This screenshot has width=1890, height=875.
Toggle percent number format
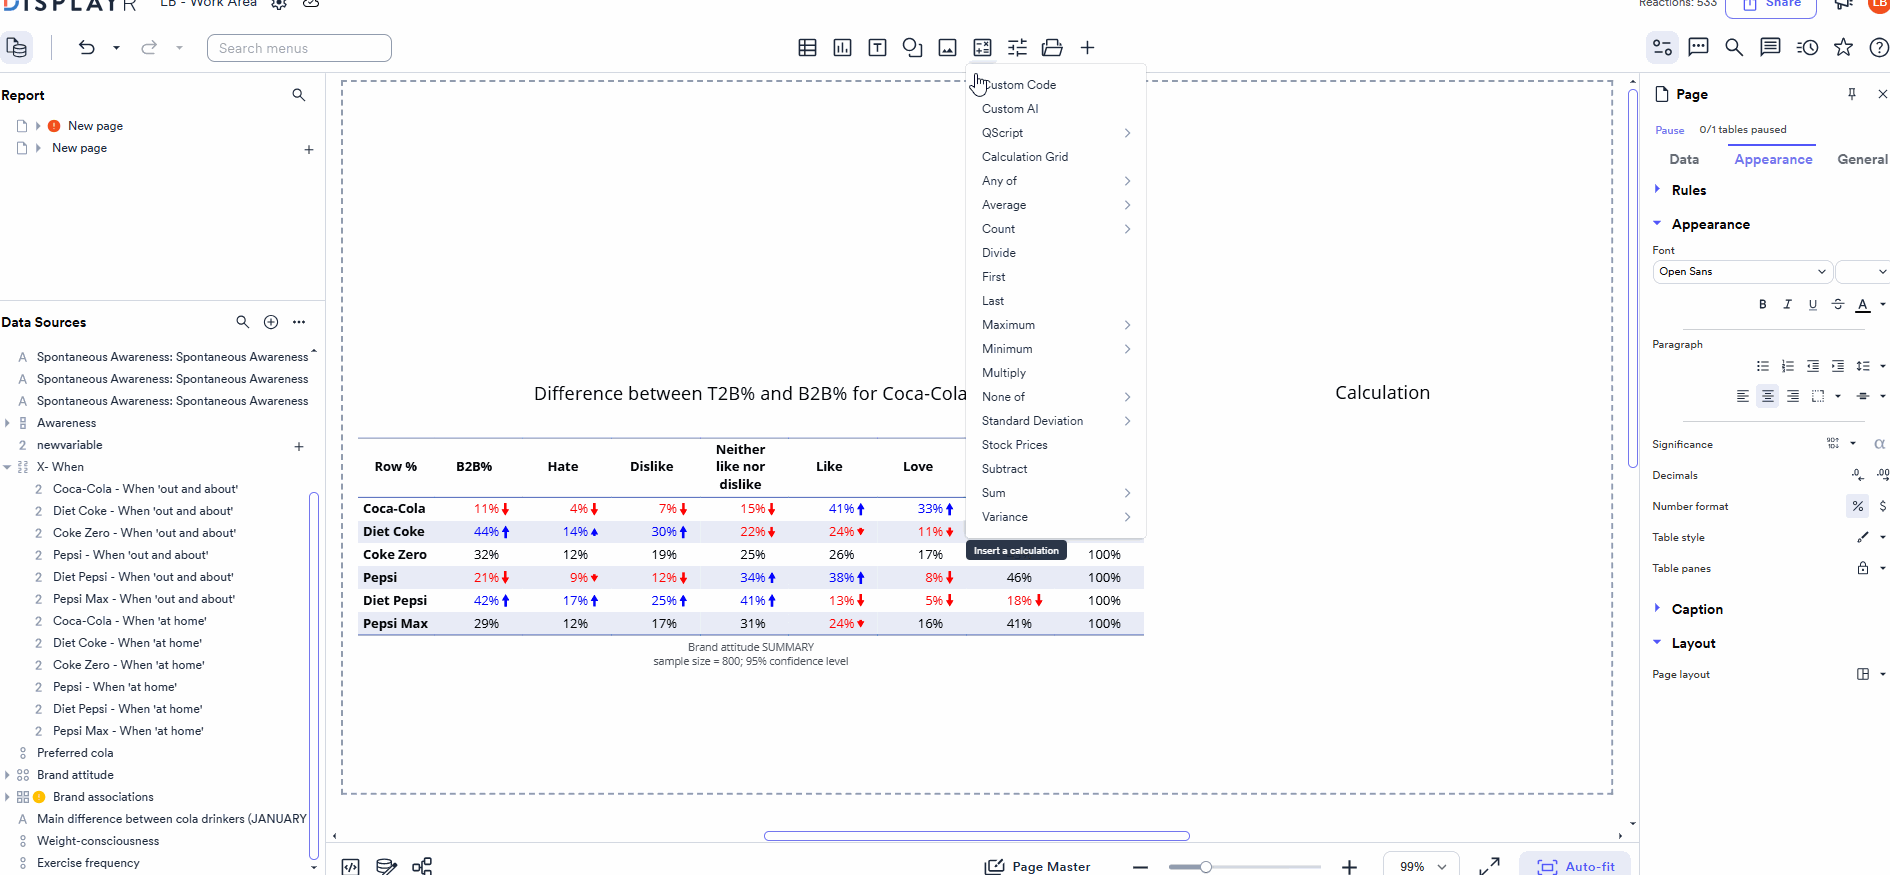[x=1857, y=506]
